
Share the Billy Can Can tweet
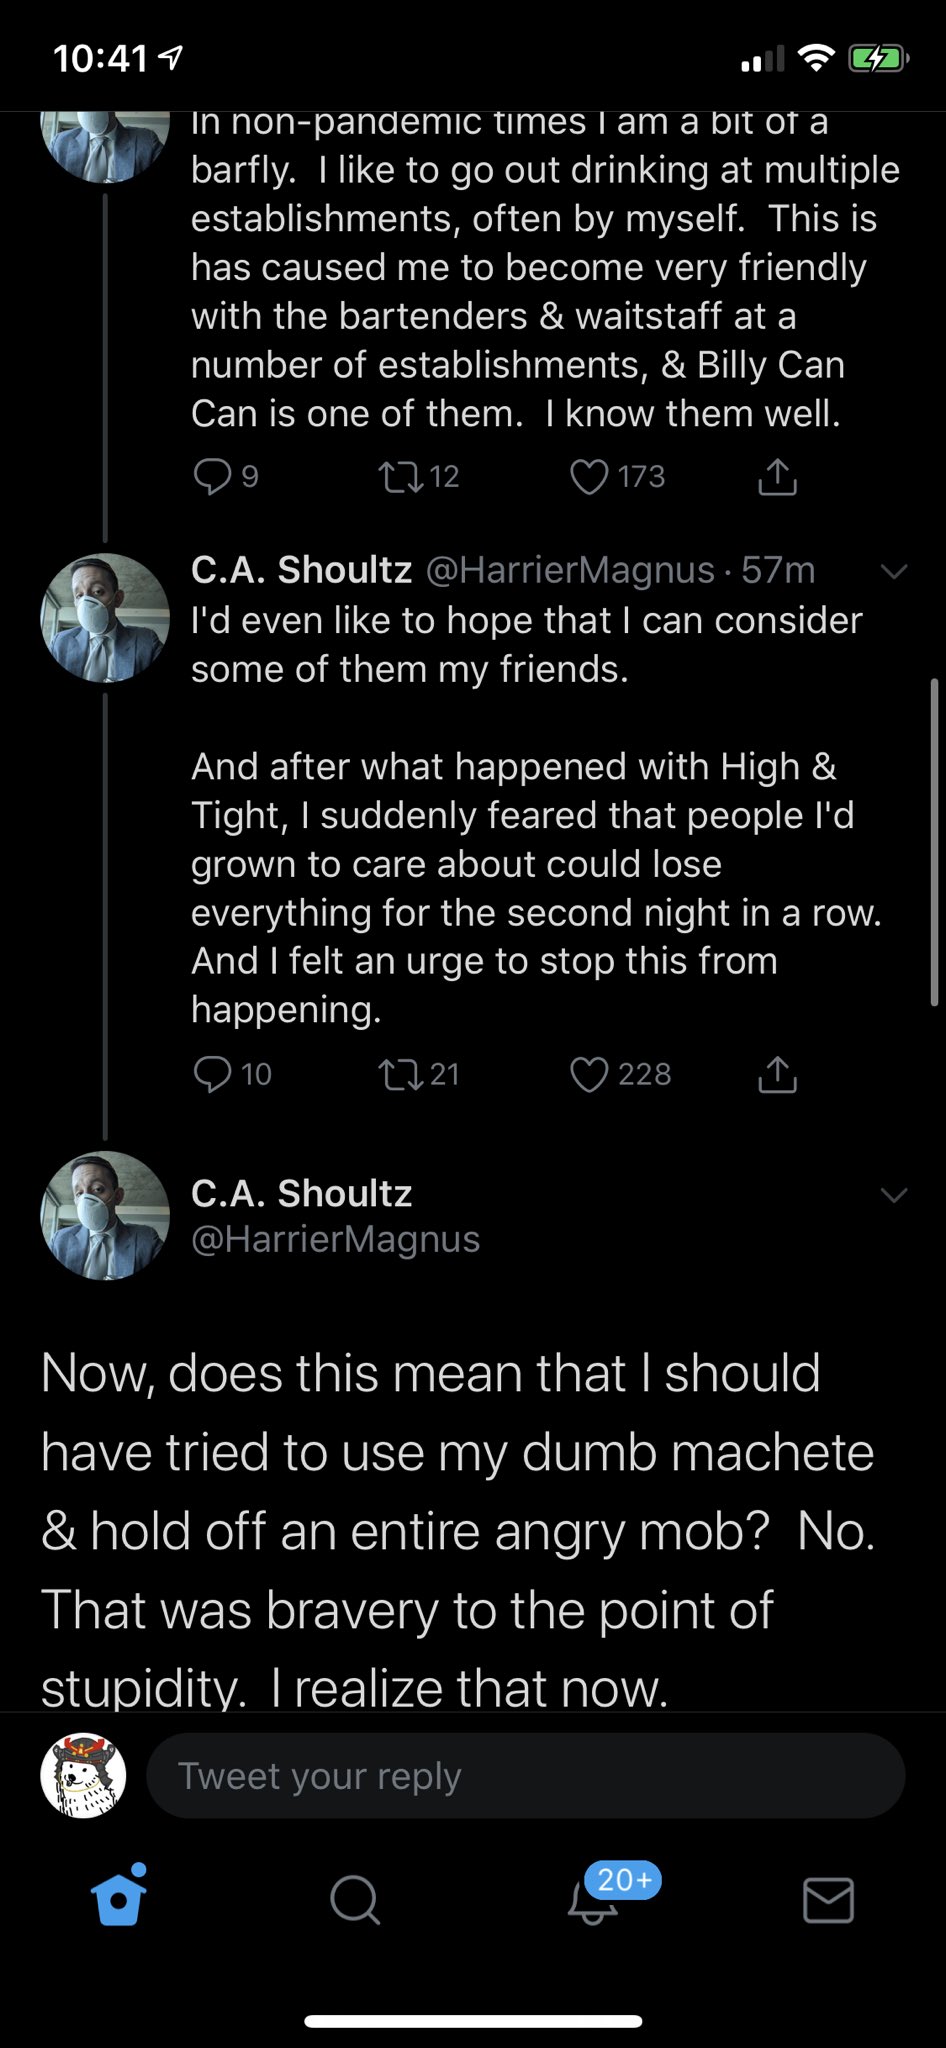777,477
